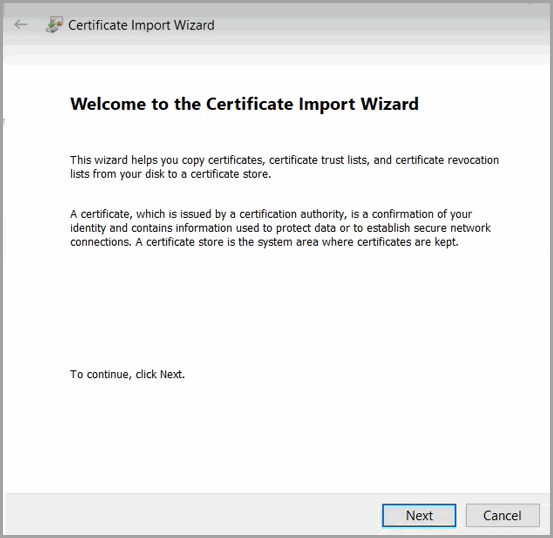This screenshot has width=553, height=538.
Task: Cancel the Certificate Import Wizard
Action: pos(503,515)
